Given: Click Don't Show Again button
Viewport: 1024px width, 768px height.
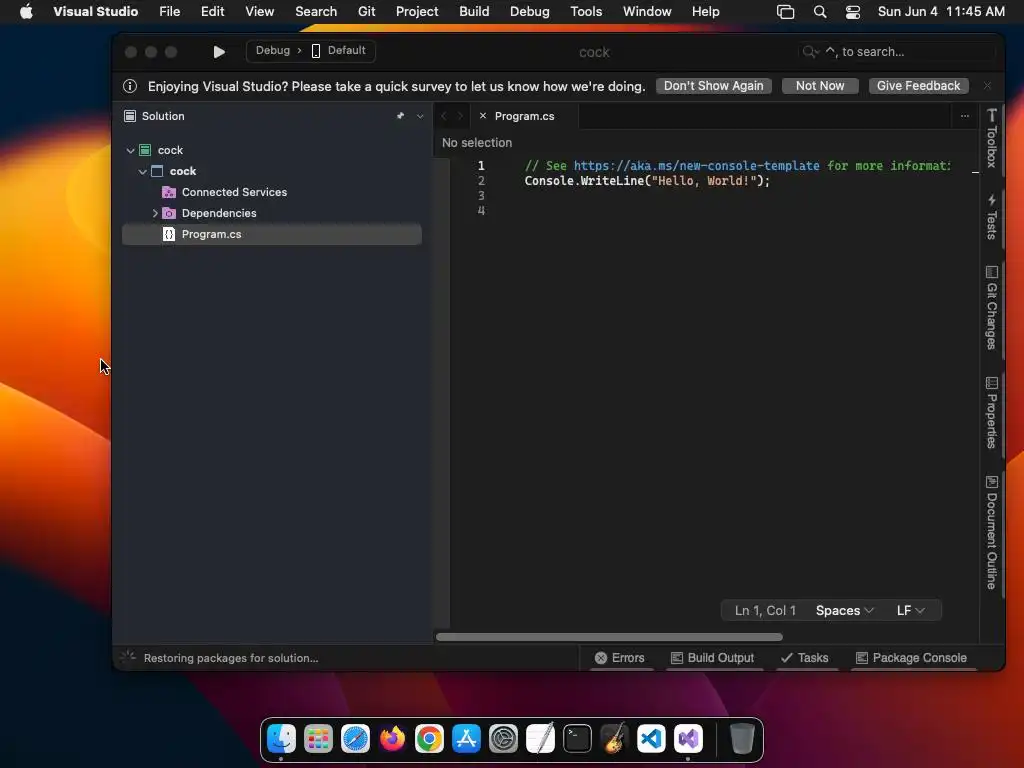Looking at the screenshot, I should [713, 86].
